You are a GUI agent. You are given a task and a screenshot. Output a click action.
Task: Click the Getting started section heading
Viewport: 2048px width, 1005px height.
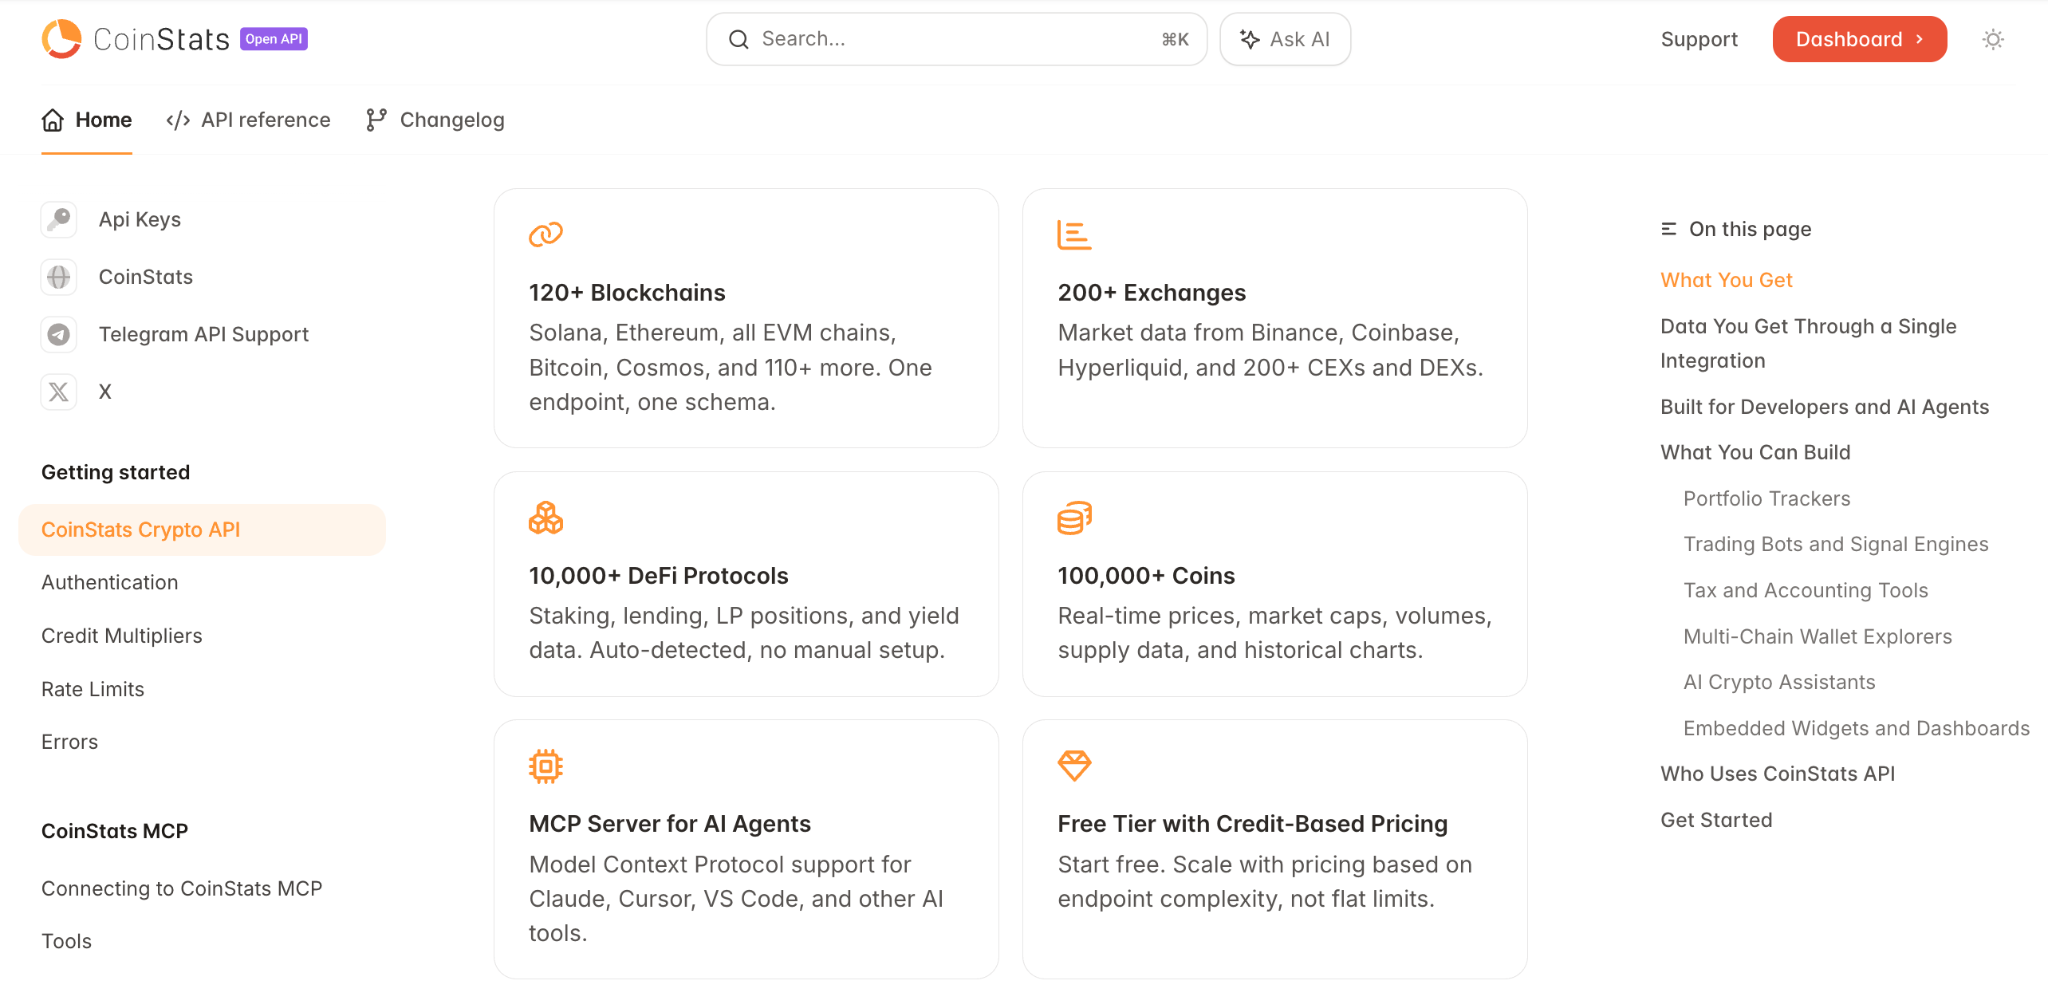[115, 472]
